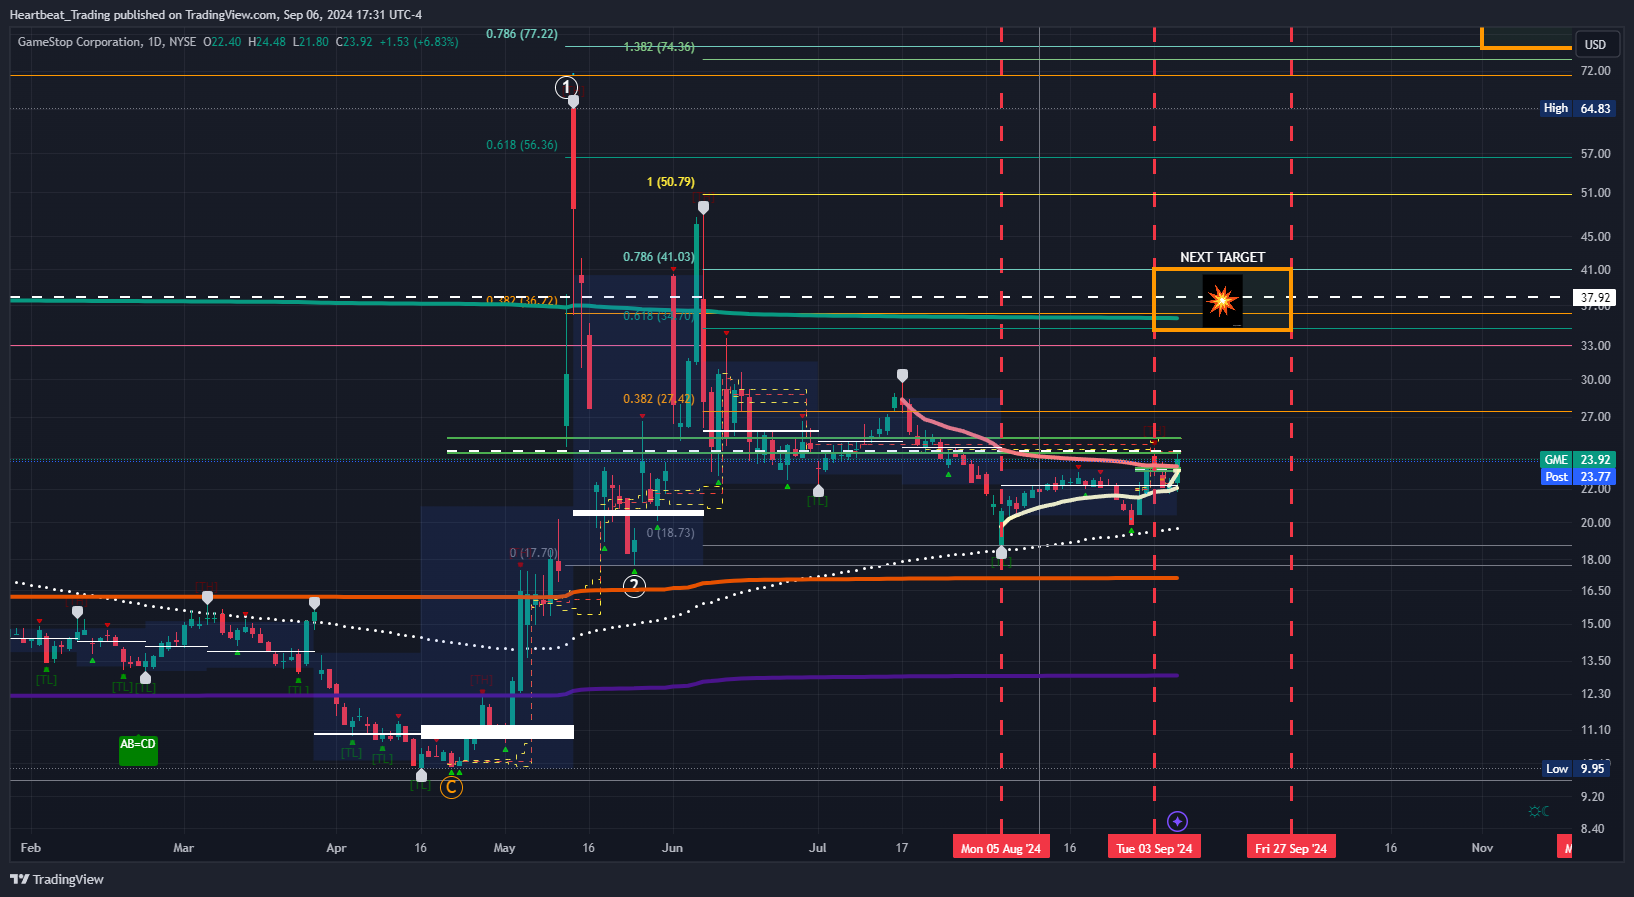Click the Heartbeat_Trading published header text

(x=216, y=15)
